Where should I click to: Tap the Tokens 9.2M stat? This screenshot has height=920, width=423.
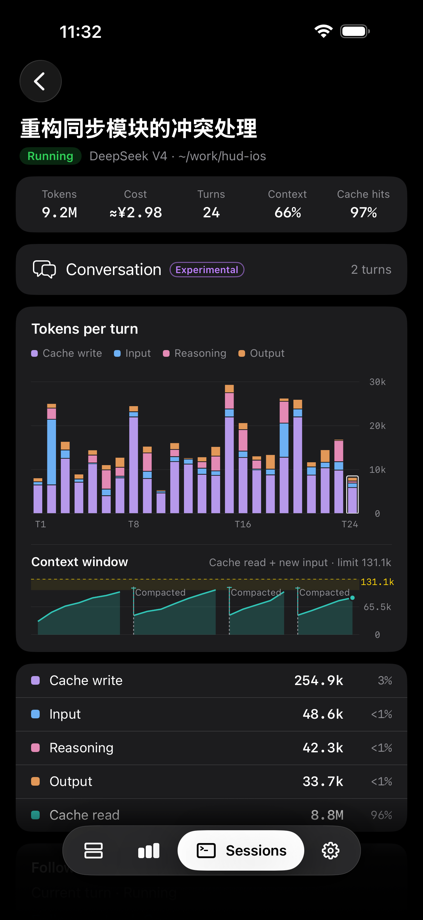tap(59, 204)
